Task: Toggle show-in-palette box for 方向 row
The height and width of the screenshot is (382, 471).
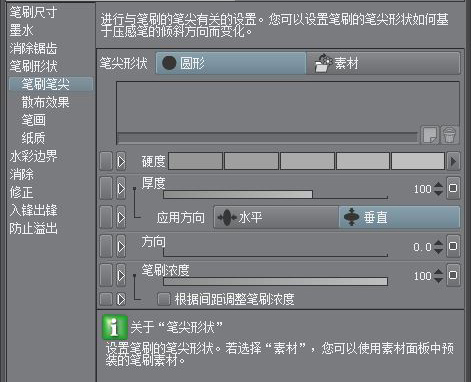Action: coord(106,246)
